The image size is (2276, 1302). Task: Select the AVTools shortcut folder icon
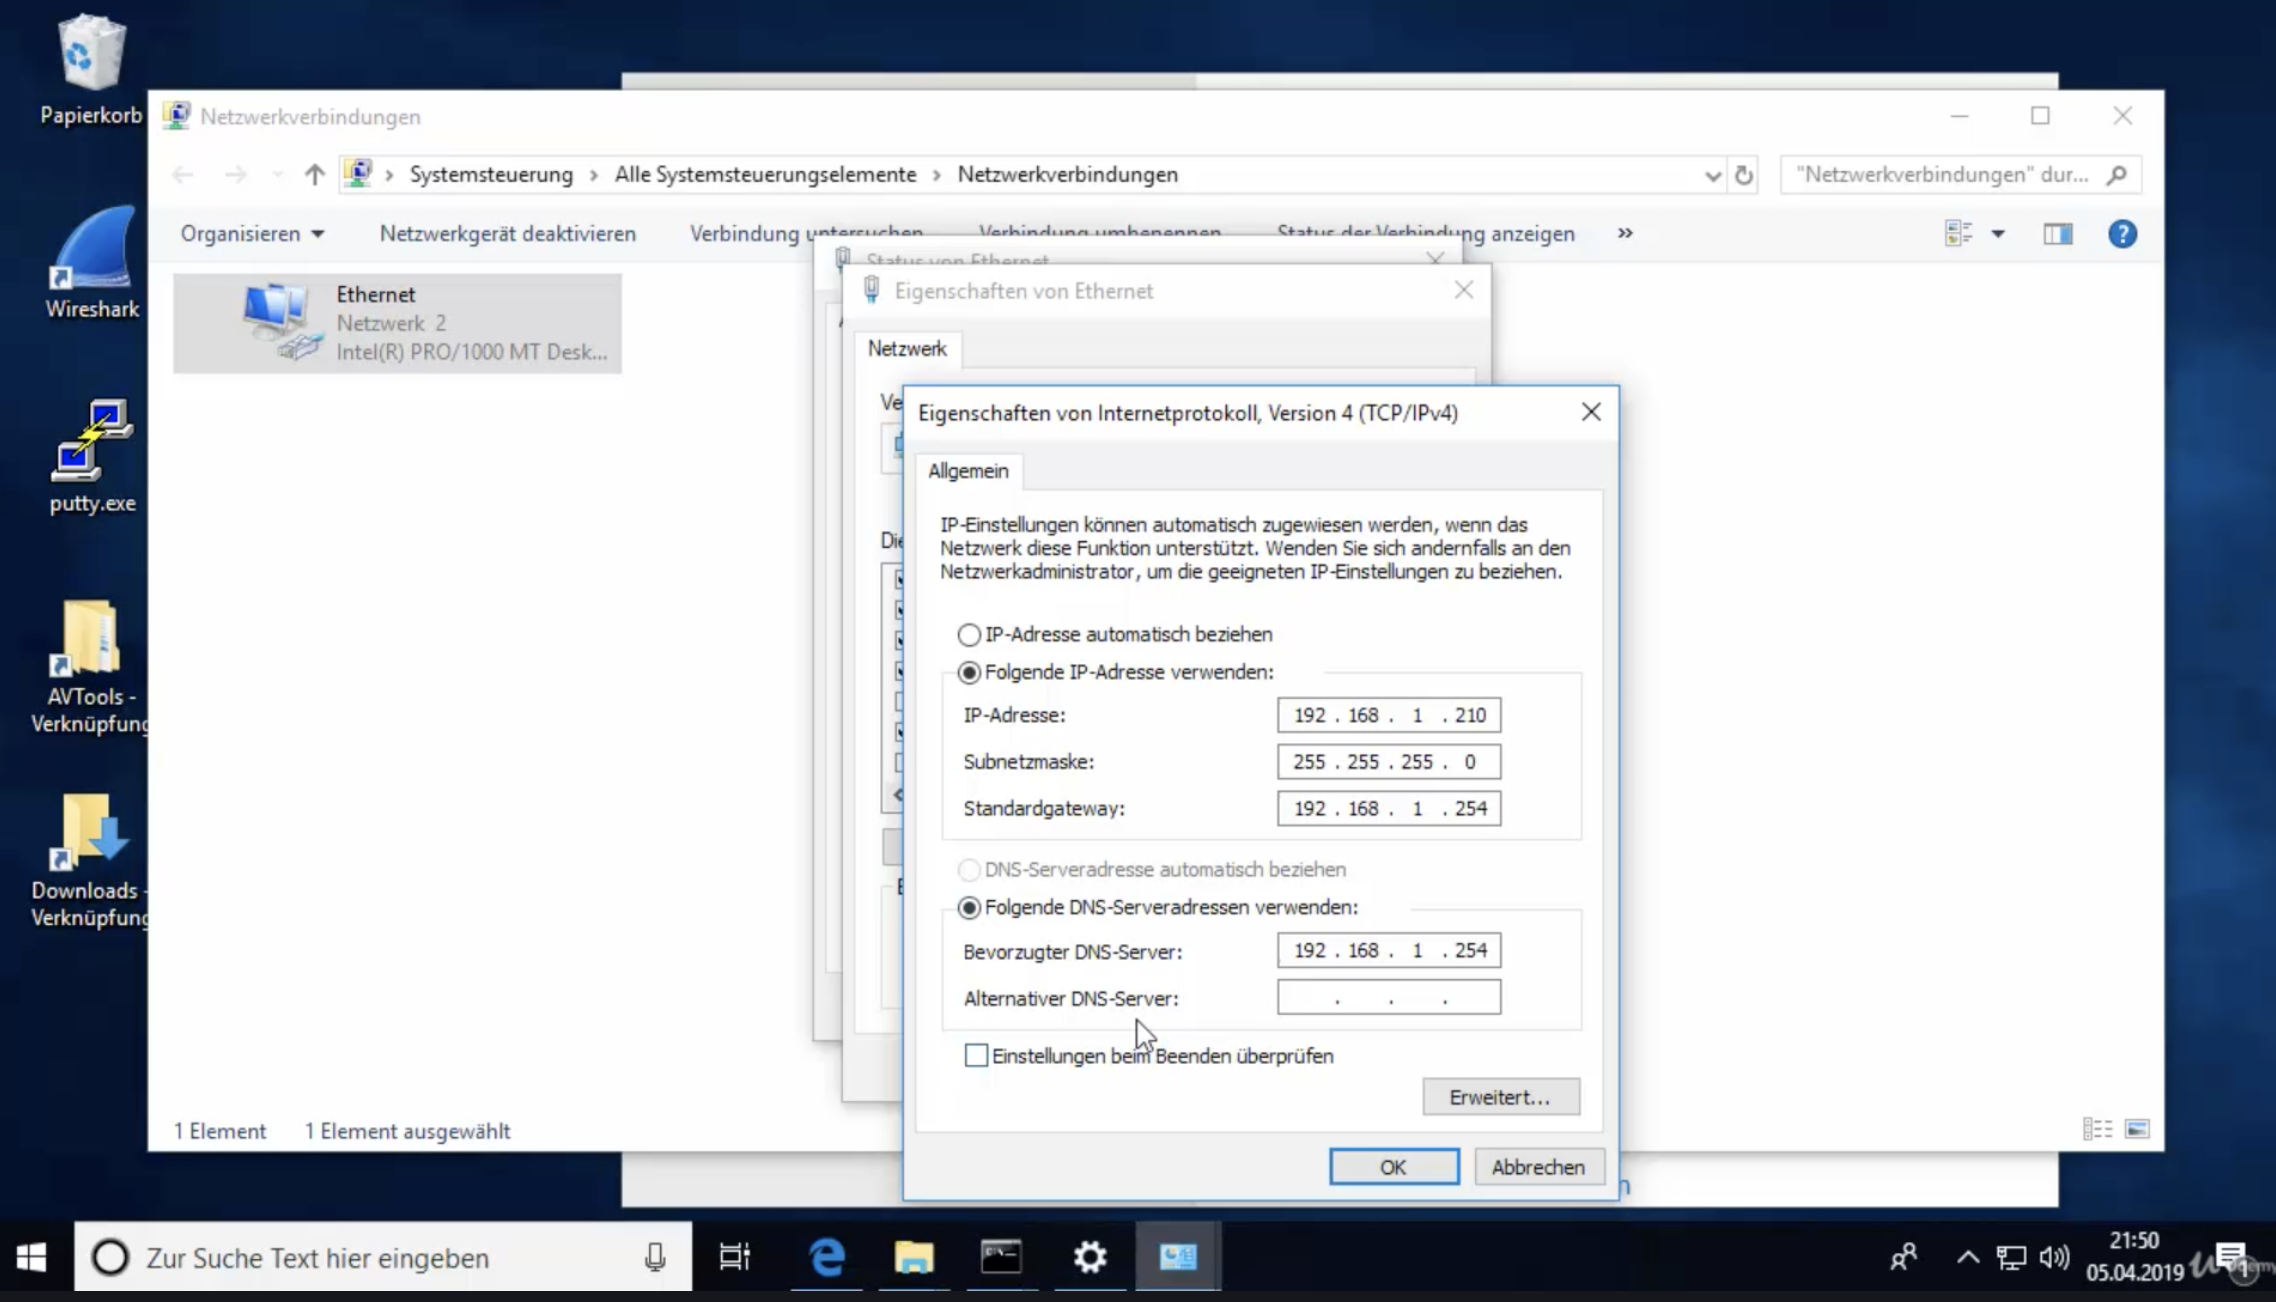88,638
